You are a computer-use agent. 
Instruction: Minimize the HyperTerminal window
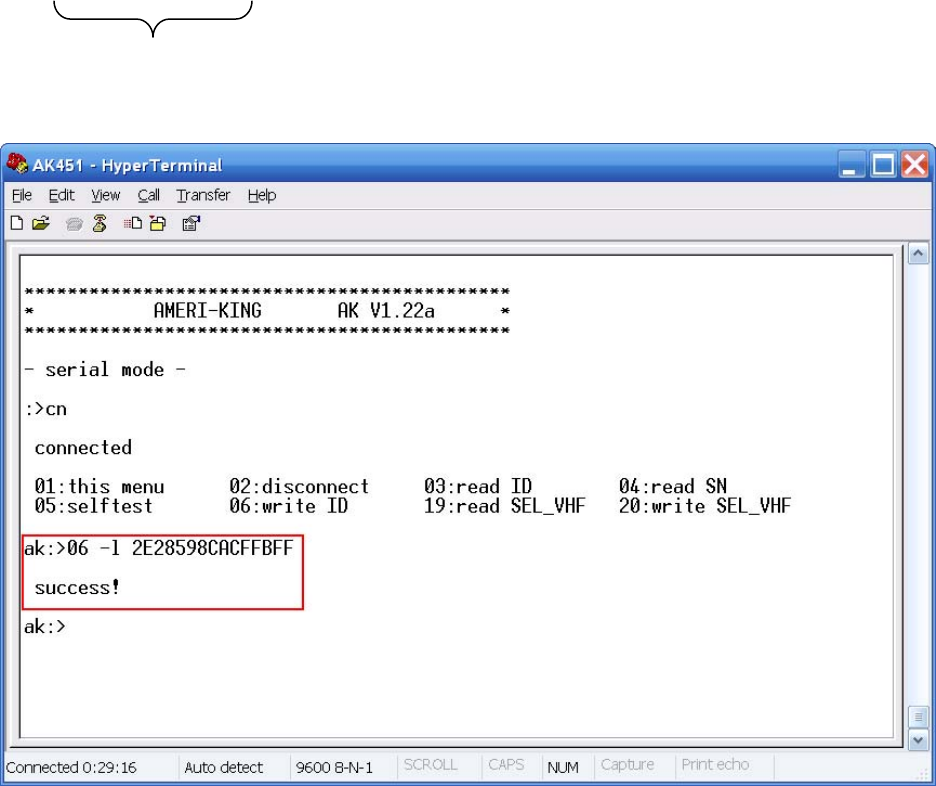point(853,164)
